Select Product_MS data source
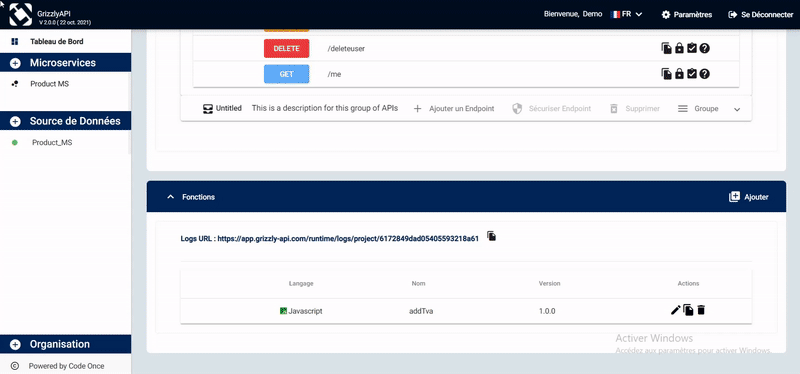This screenshot has width=800, height=374. [x=52, y=143]
